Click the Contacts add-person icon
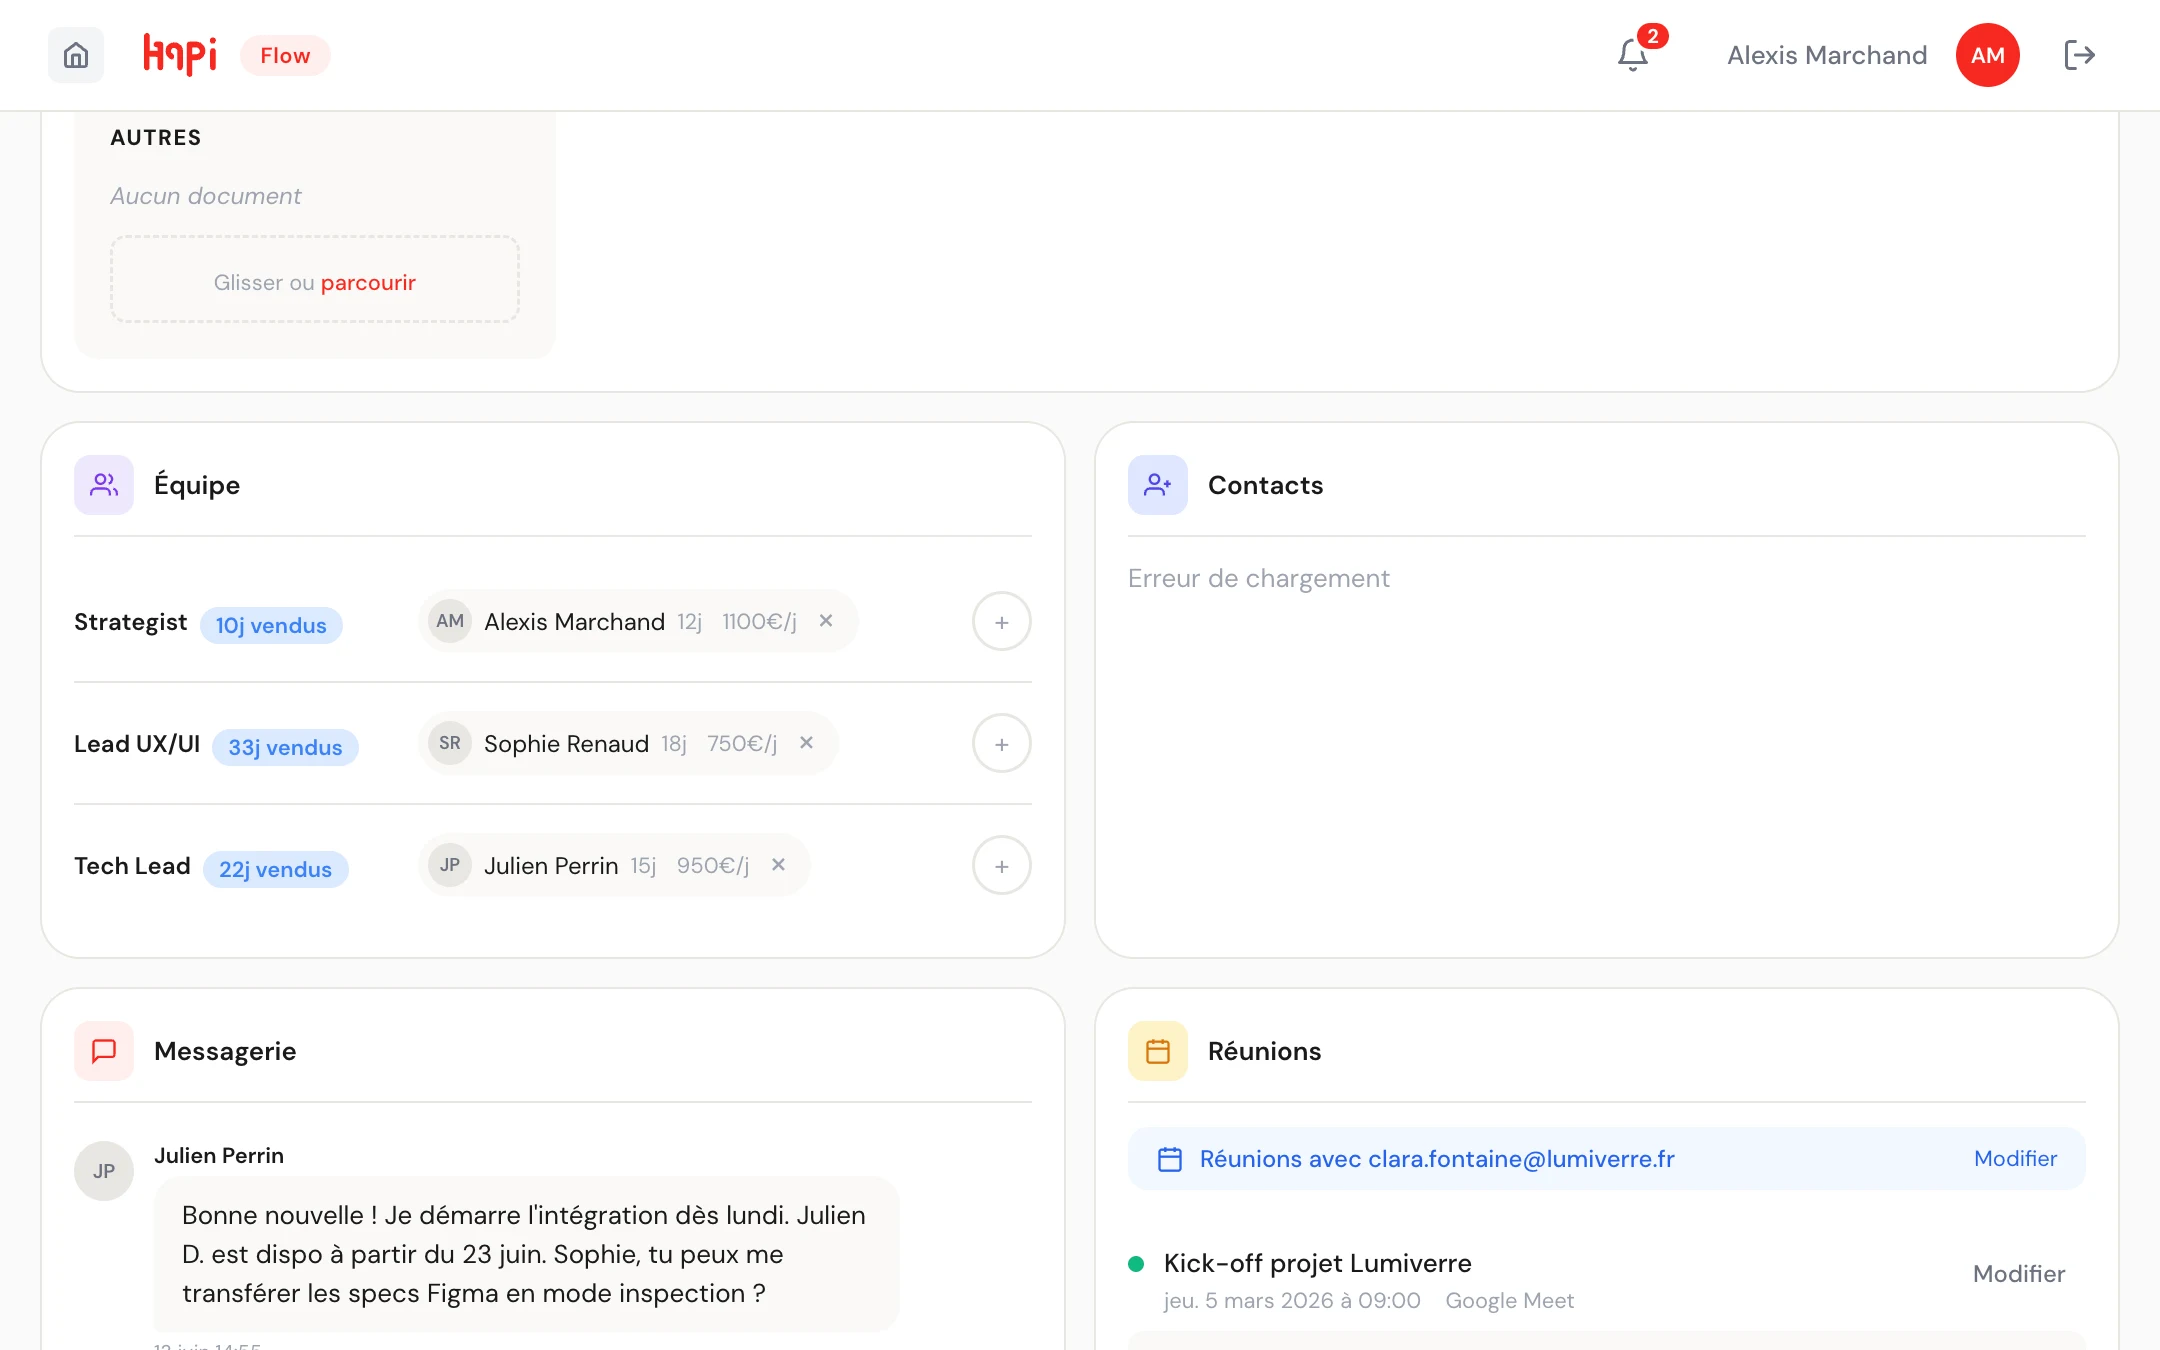The width and height of the screenshot is (2160, 1350). coord(1158,485)
